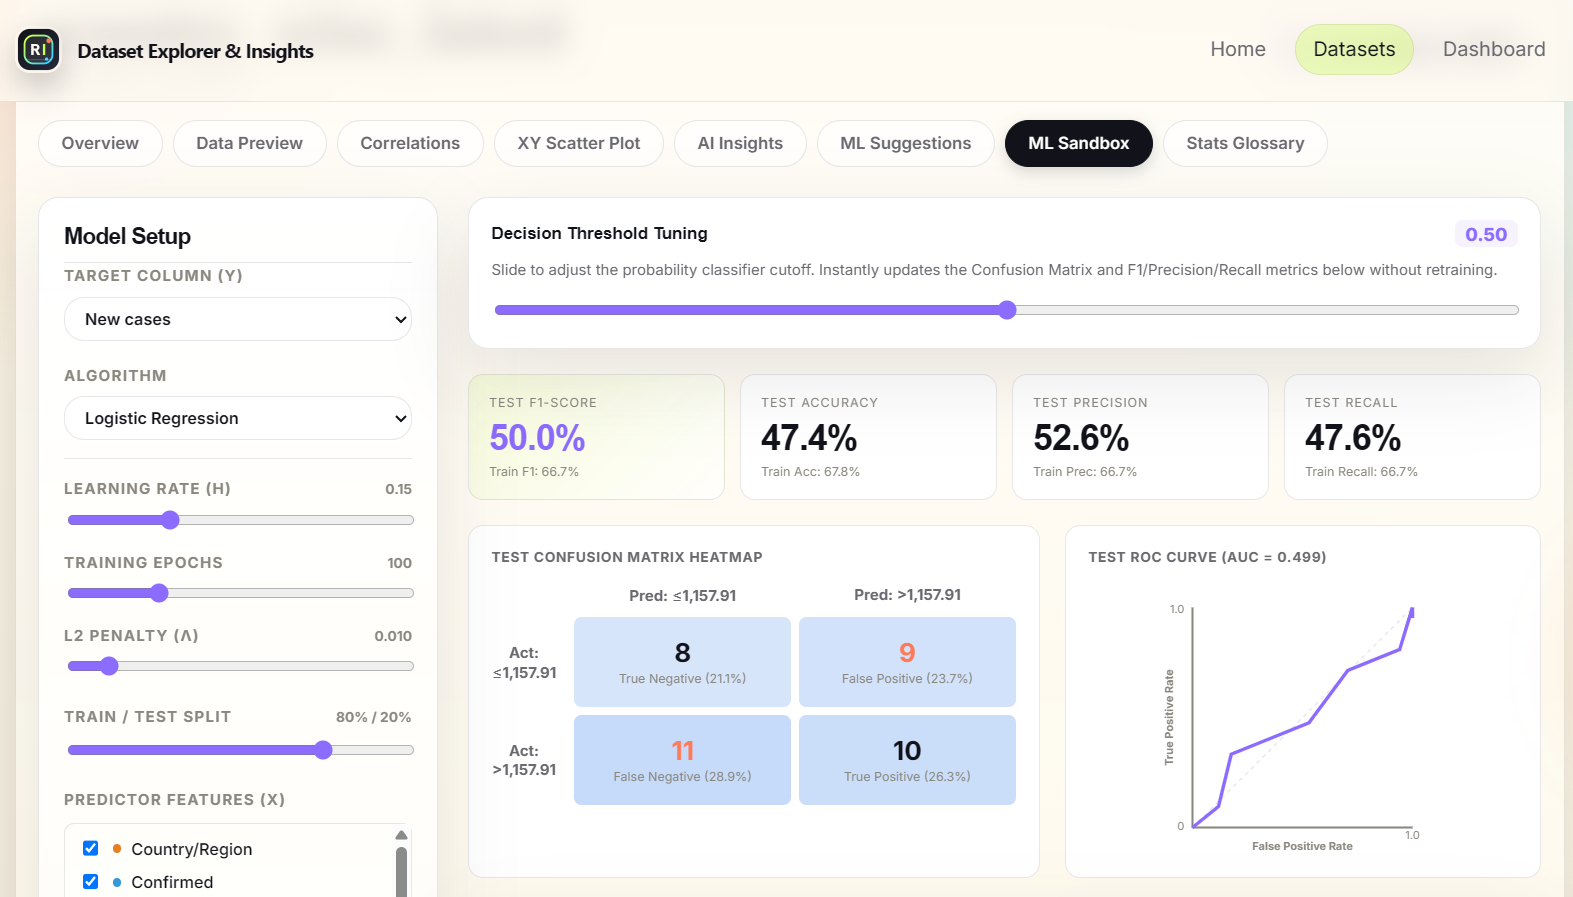1573x897 pixels.
Task: Click the 'Pred: >1,157.91' column header
Action: pos(907,595)
